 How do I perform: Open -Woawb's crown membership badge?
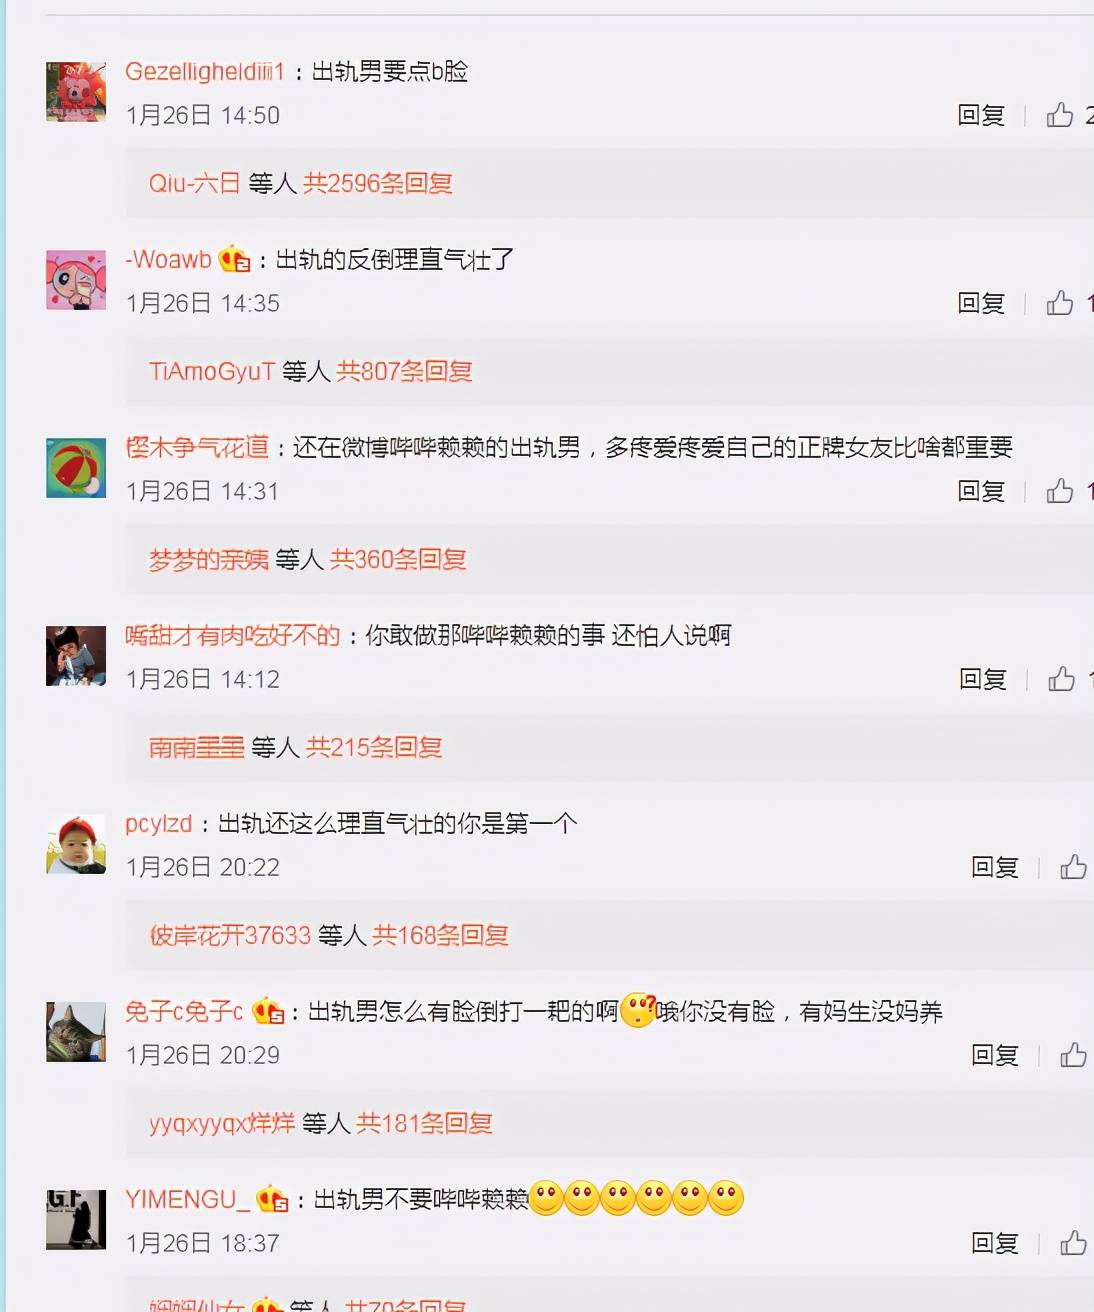(234, 259)
